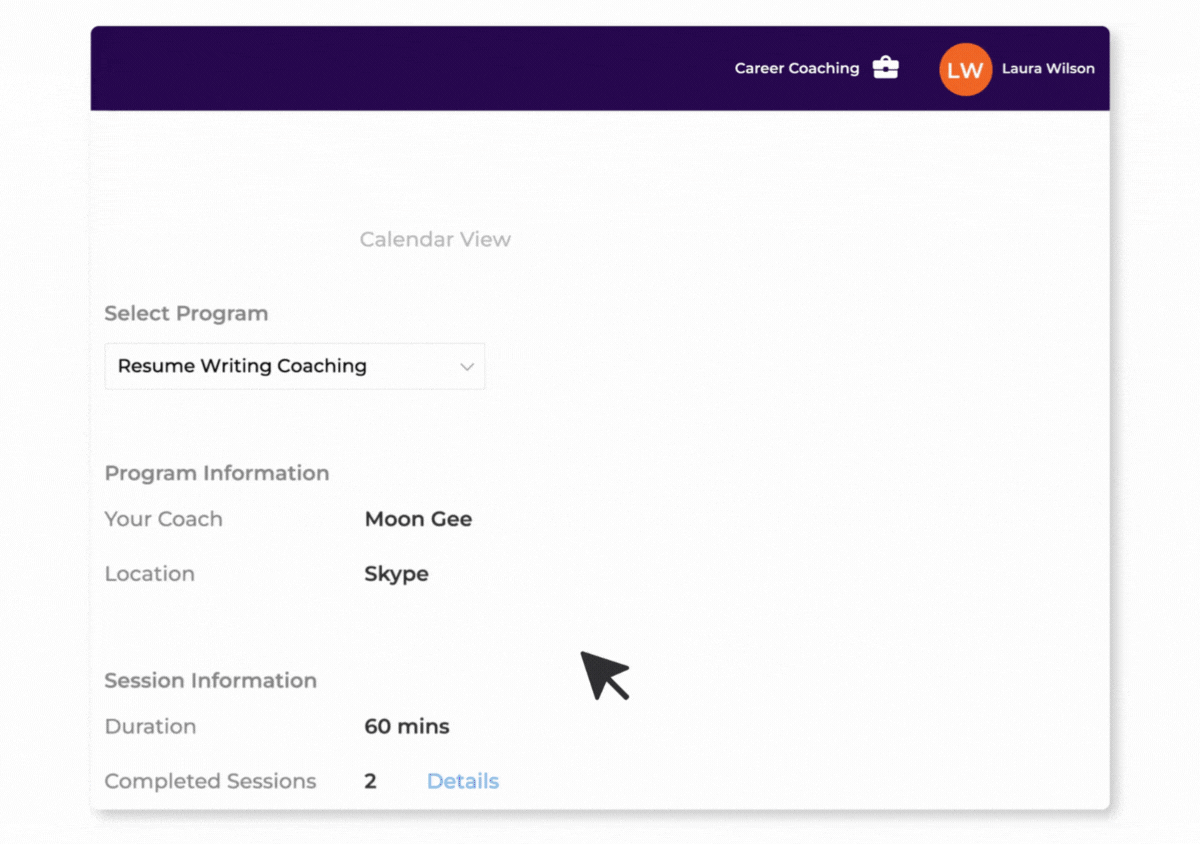Click the briefcase icon in header

pyautogui.click(x=885, y=68)
